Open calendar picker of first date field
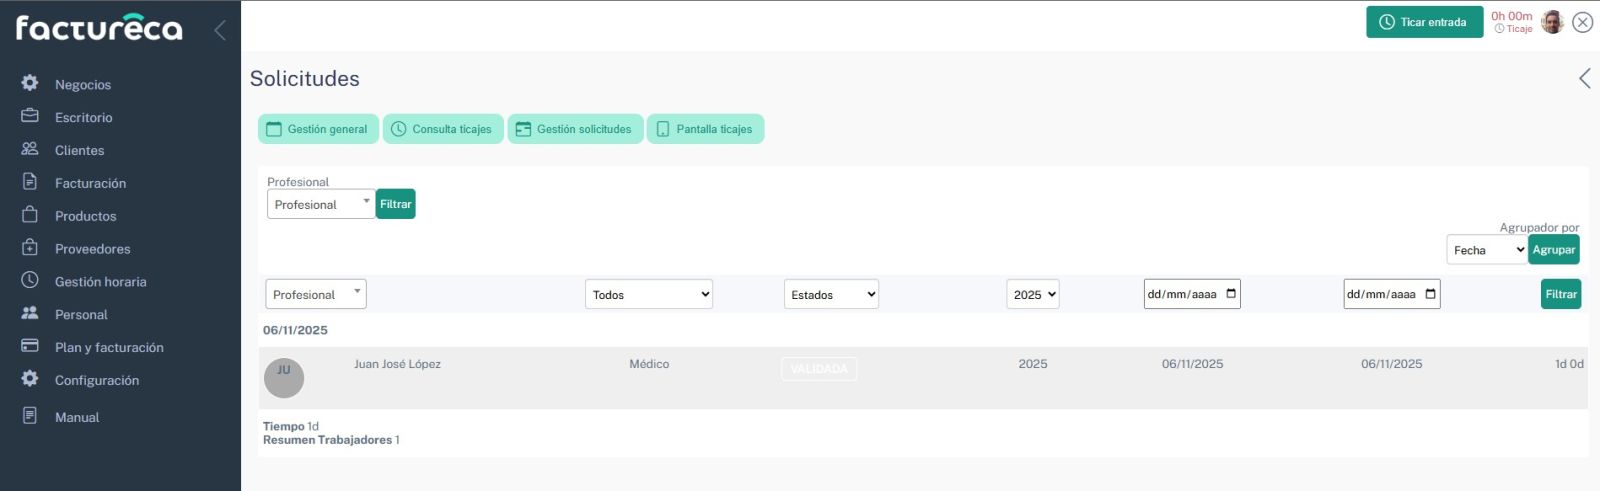Image resolution: width=1600 pixels, height=491 pixels. click(1231, 294)
